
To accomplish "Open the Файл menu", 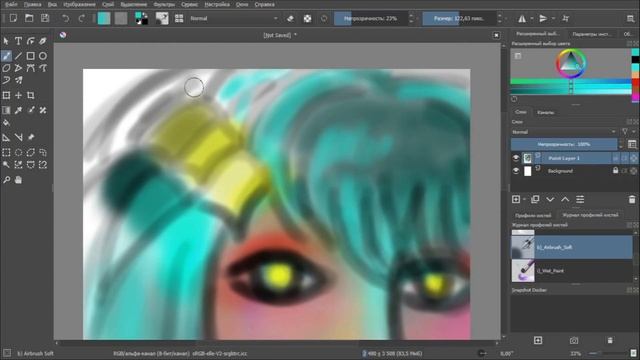I will 11,4.
